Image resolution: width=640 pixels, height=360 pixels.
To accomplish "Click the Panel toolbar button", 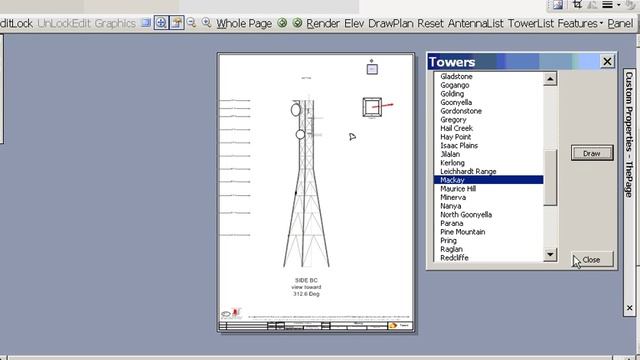I will tap(620, 23).
